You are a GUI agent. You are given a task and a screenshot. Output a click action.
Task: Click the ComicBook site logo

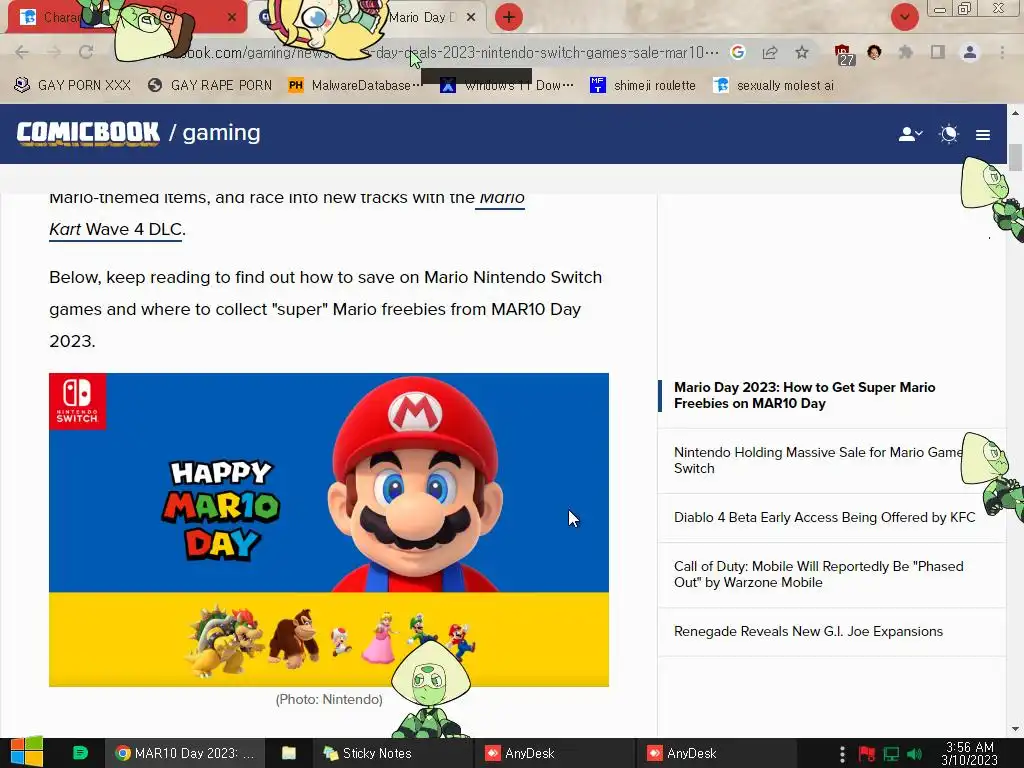88,133
